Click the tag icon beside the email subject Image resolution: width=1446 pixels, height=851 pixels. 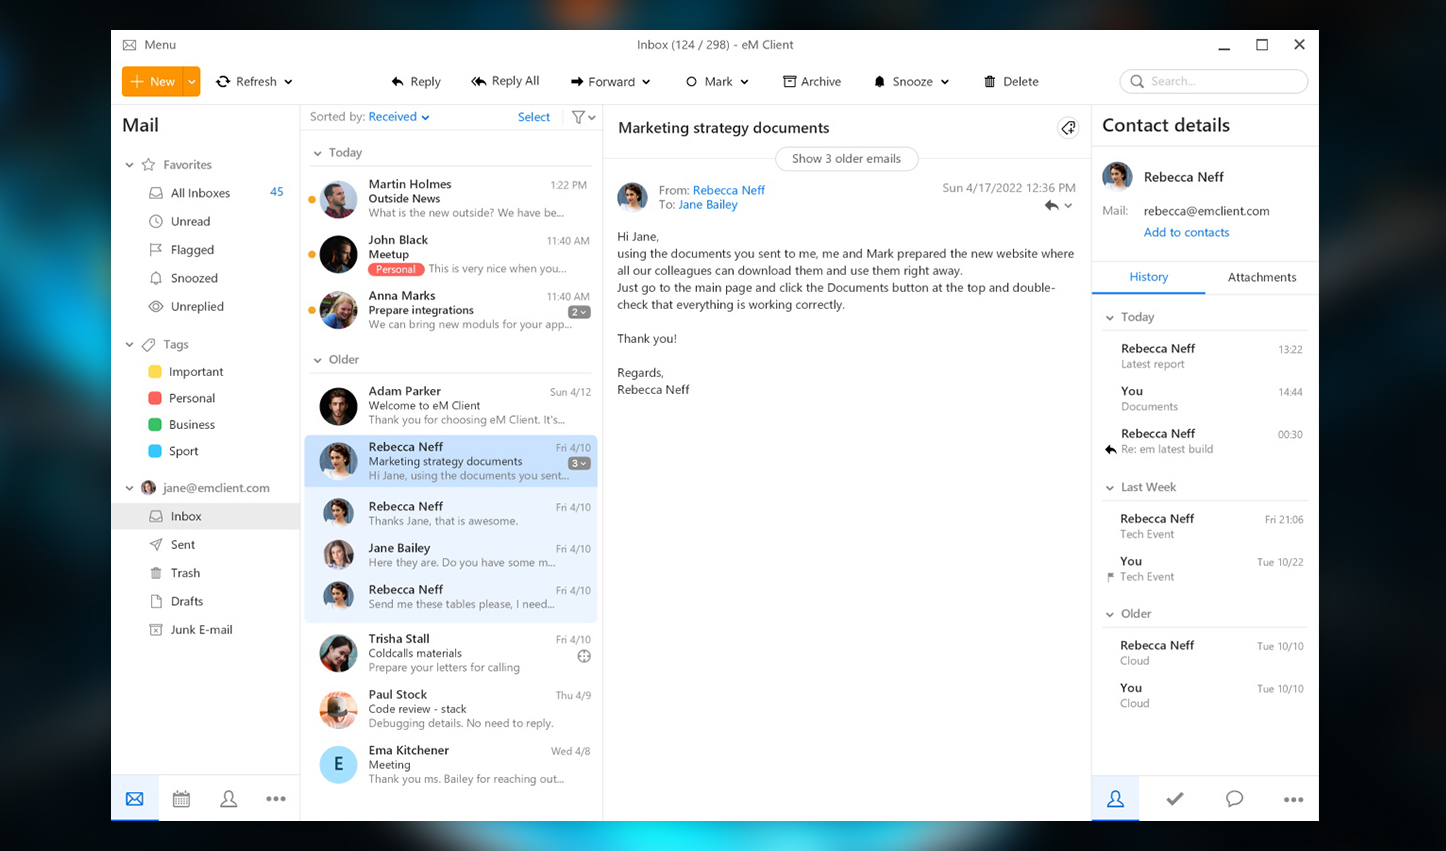pos(1068,128)
